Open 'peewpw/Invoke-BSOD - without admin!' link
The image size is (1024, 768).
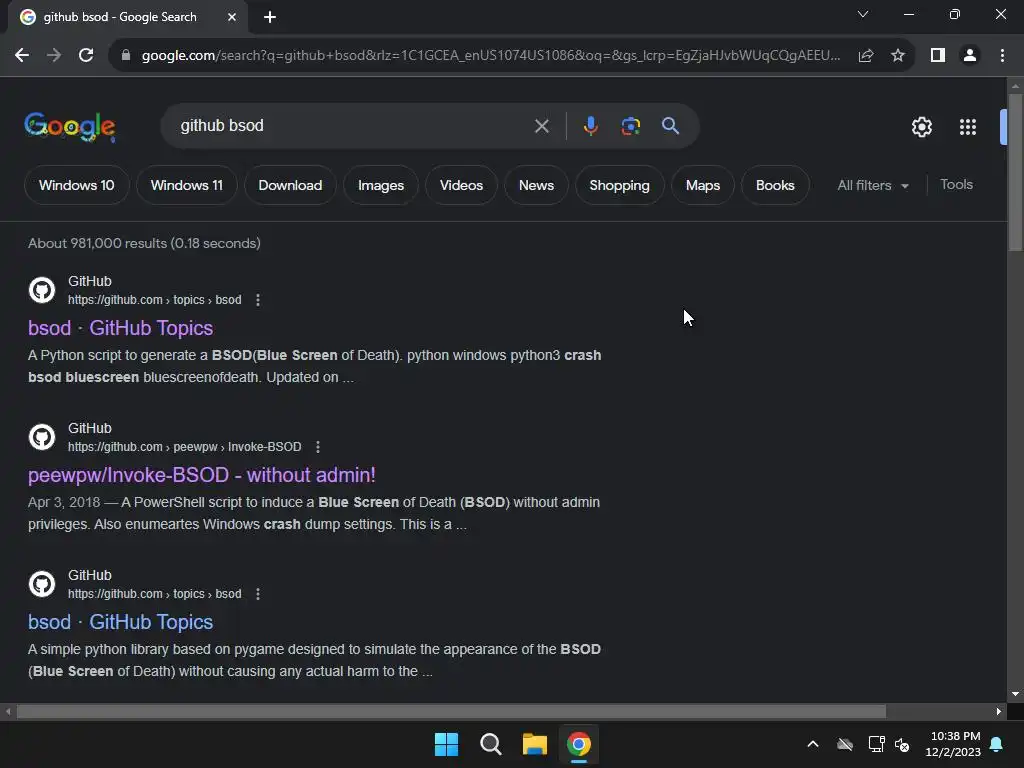coord(202,475)
